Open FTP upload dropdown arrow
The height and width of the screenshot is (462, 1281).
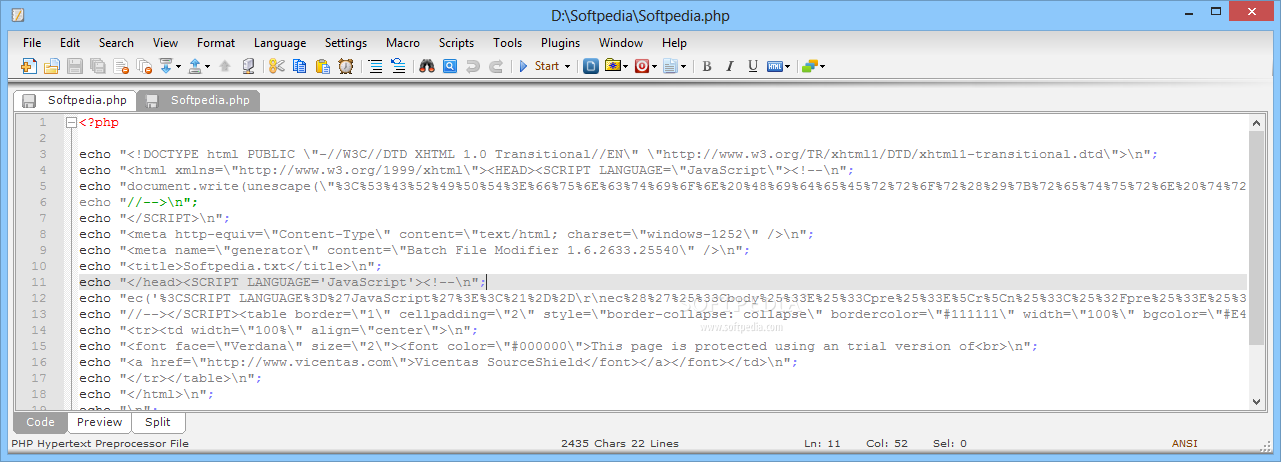pyautogui.click(x=208, y=67)
